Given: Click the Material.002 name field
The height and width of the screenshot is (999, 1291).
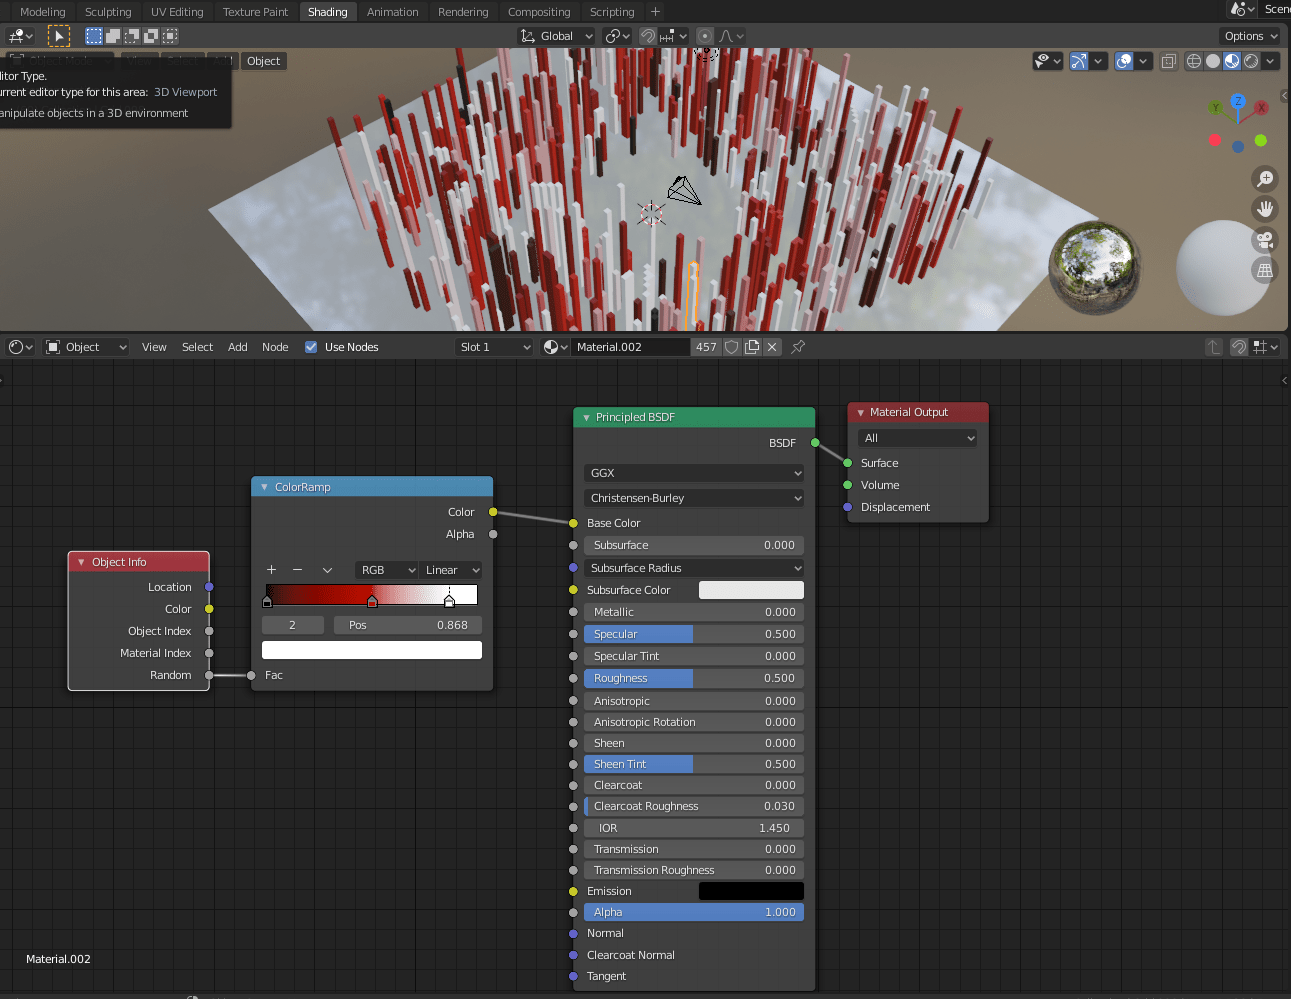Looking at the screenshot, I should tap(630, 347).
